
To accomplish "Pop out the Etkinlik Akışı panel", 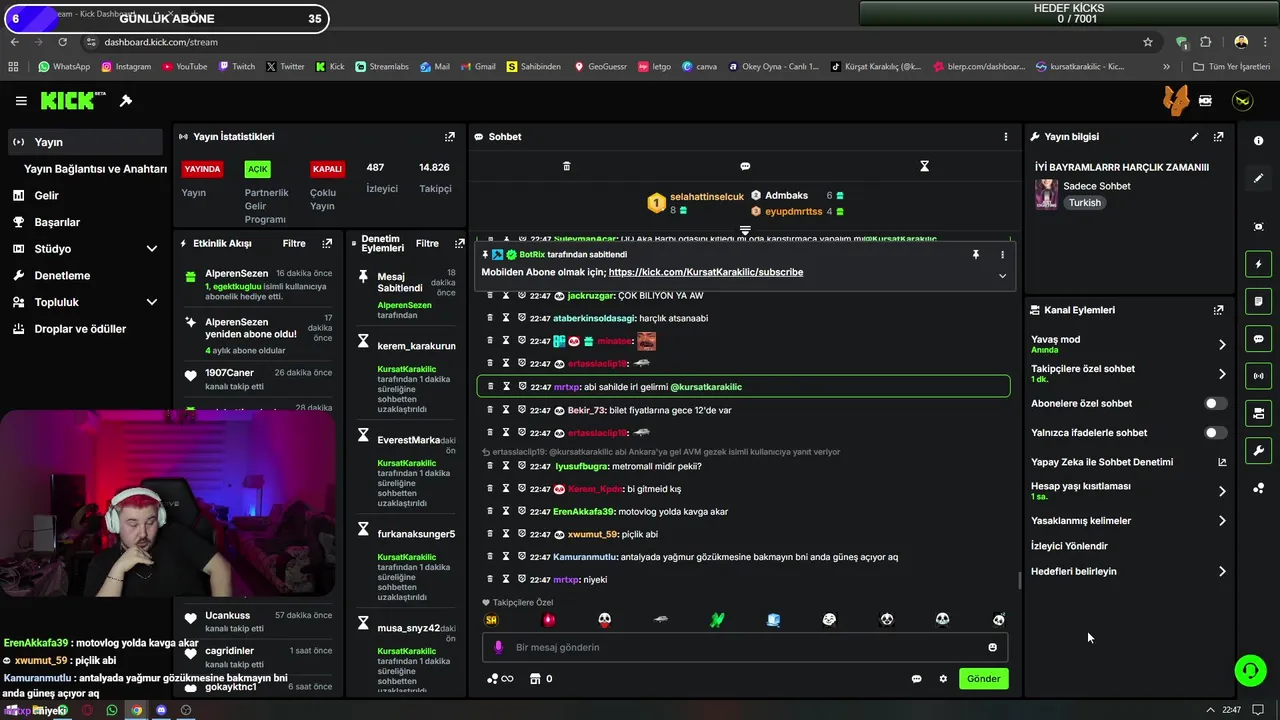I will point(327,243).
